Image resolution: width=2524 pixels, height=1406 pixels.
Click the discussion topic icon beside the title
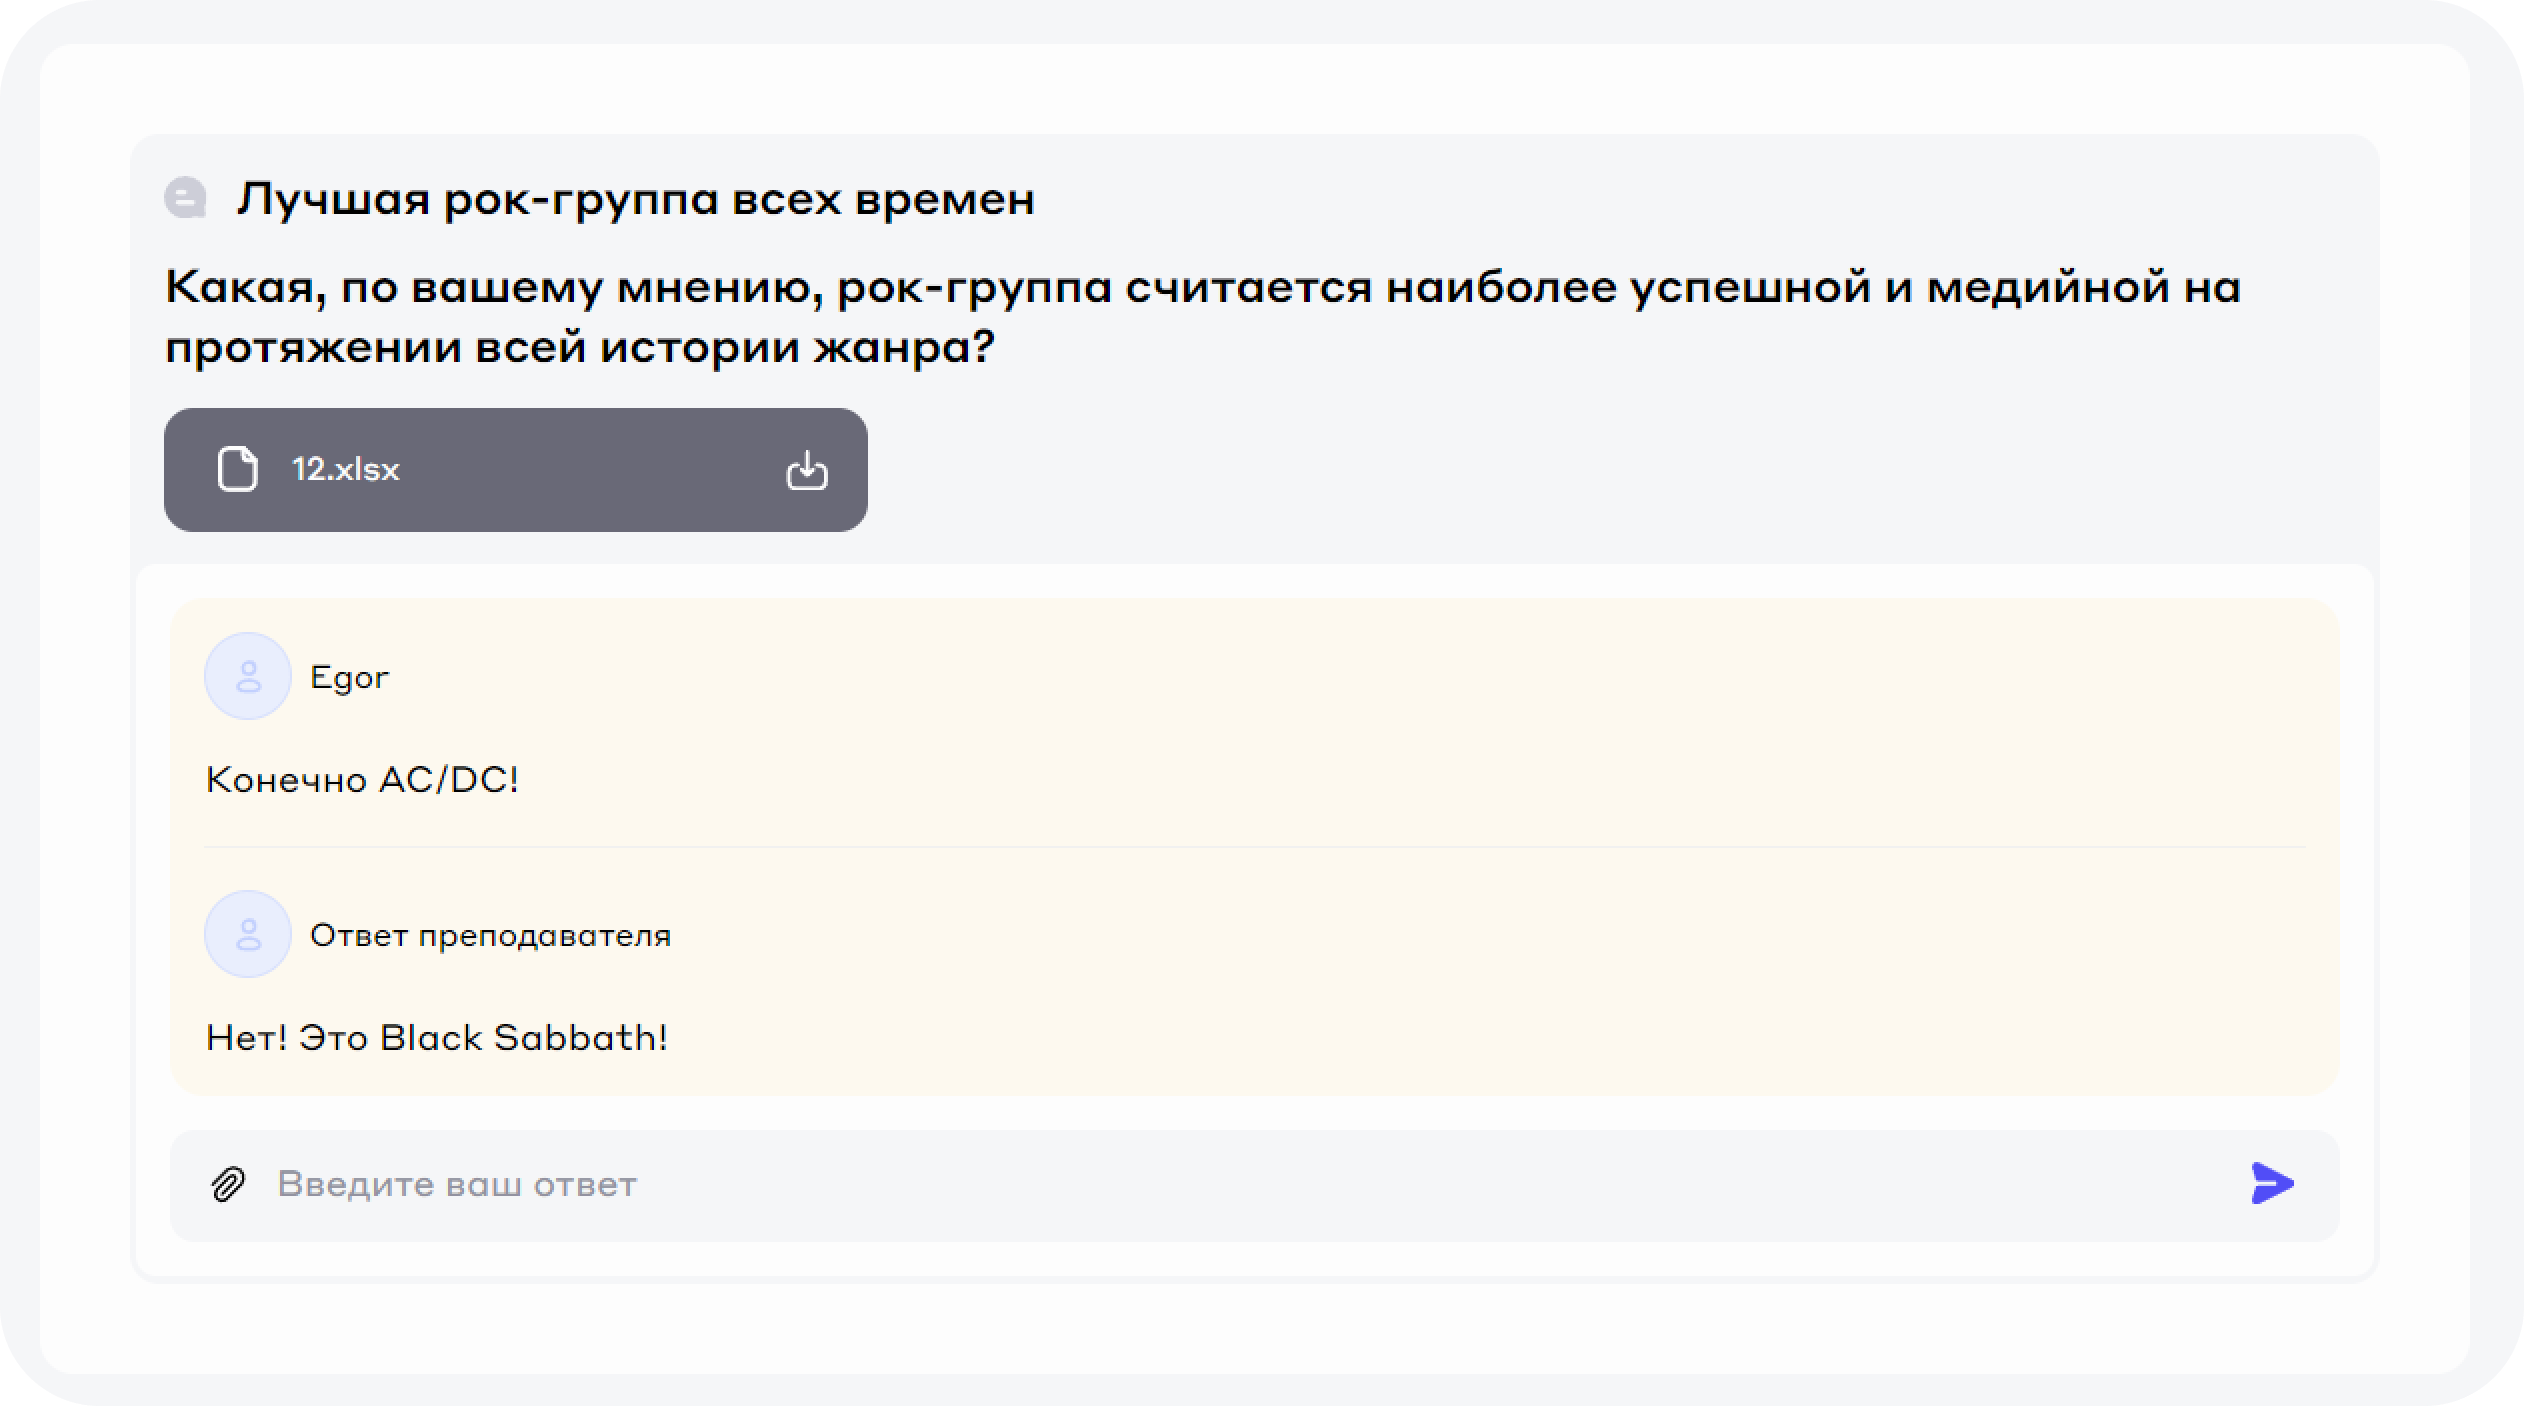[x=185, y=197]
